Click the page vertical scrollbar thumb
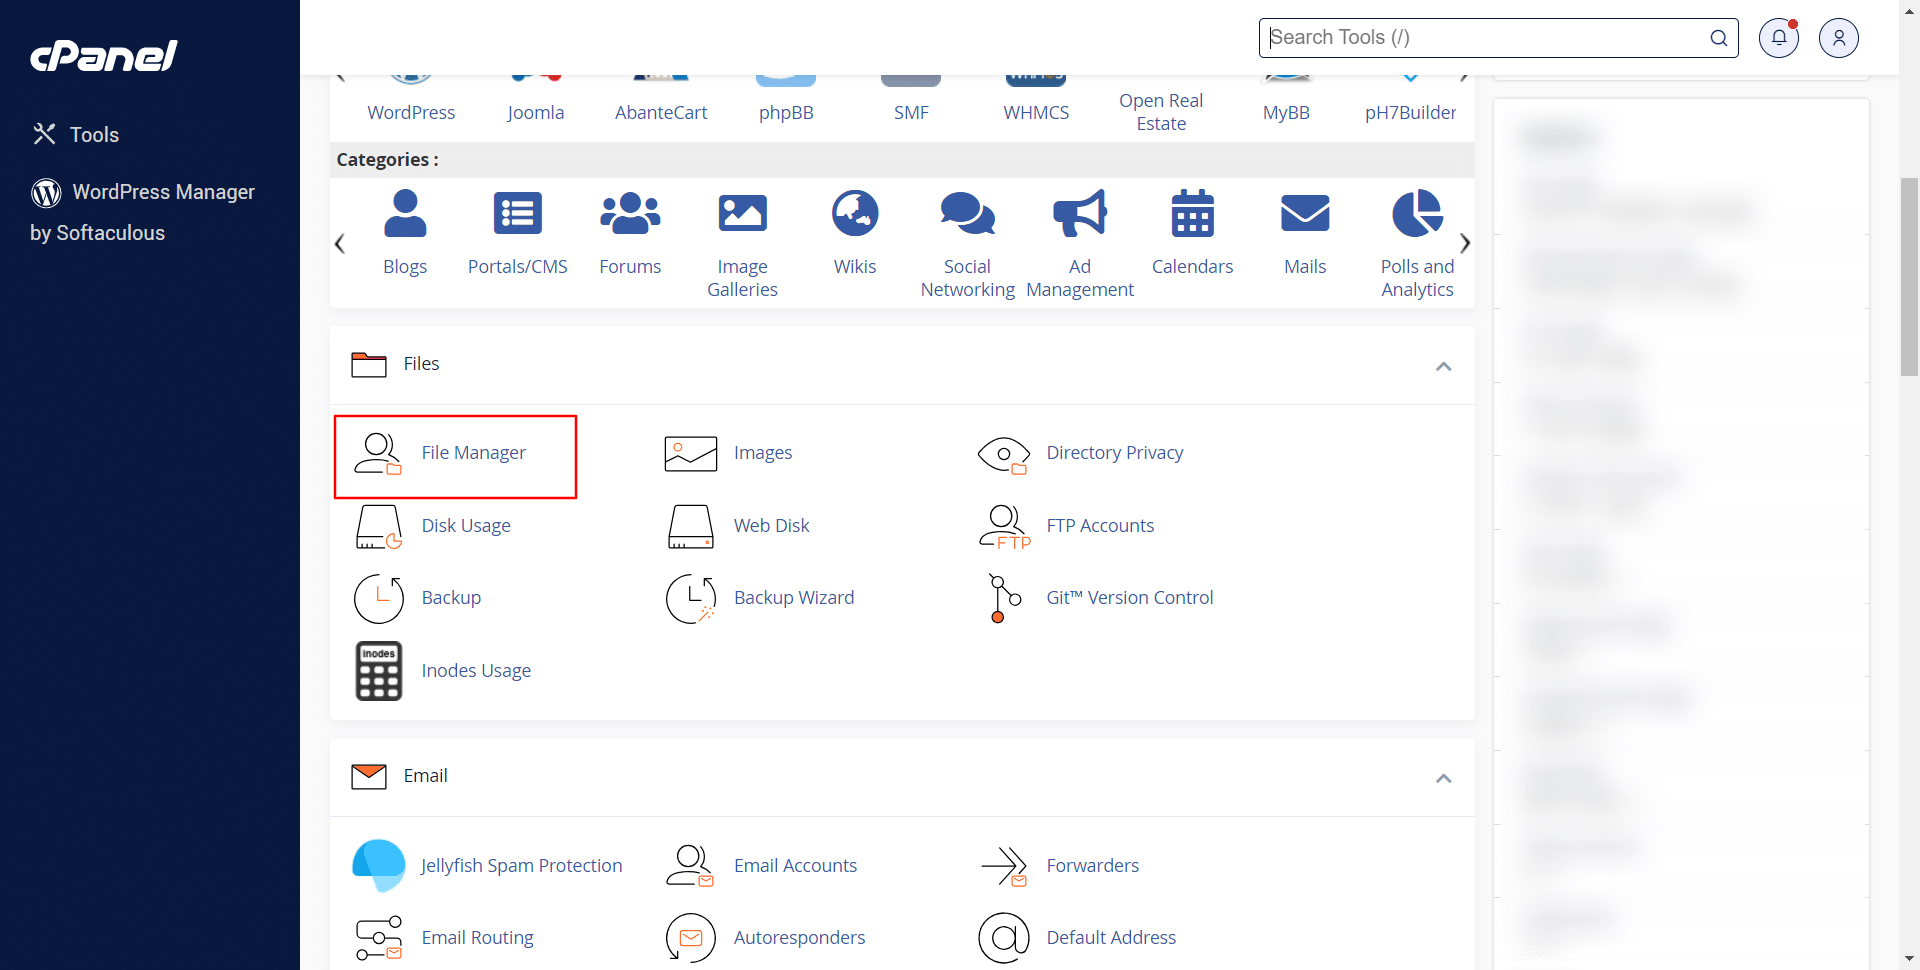 (x=1909, y=276)
